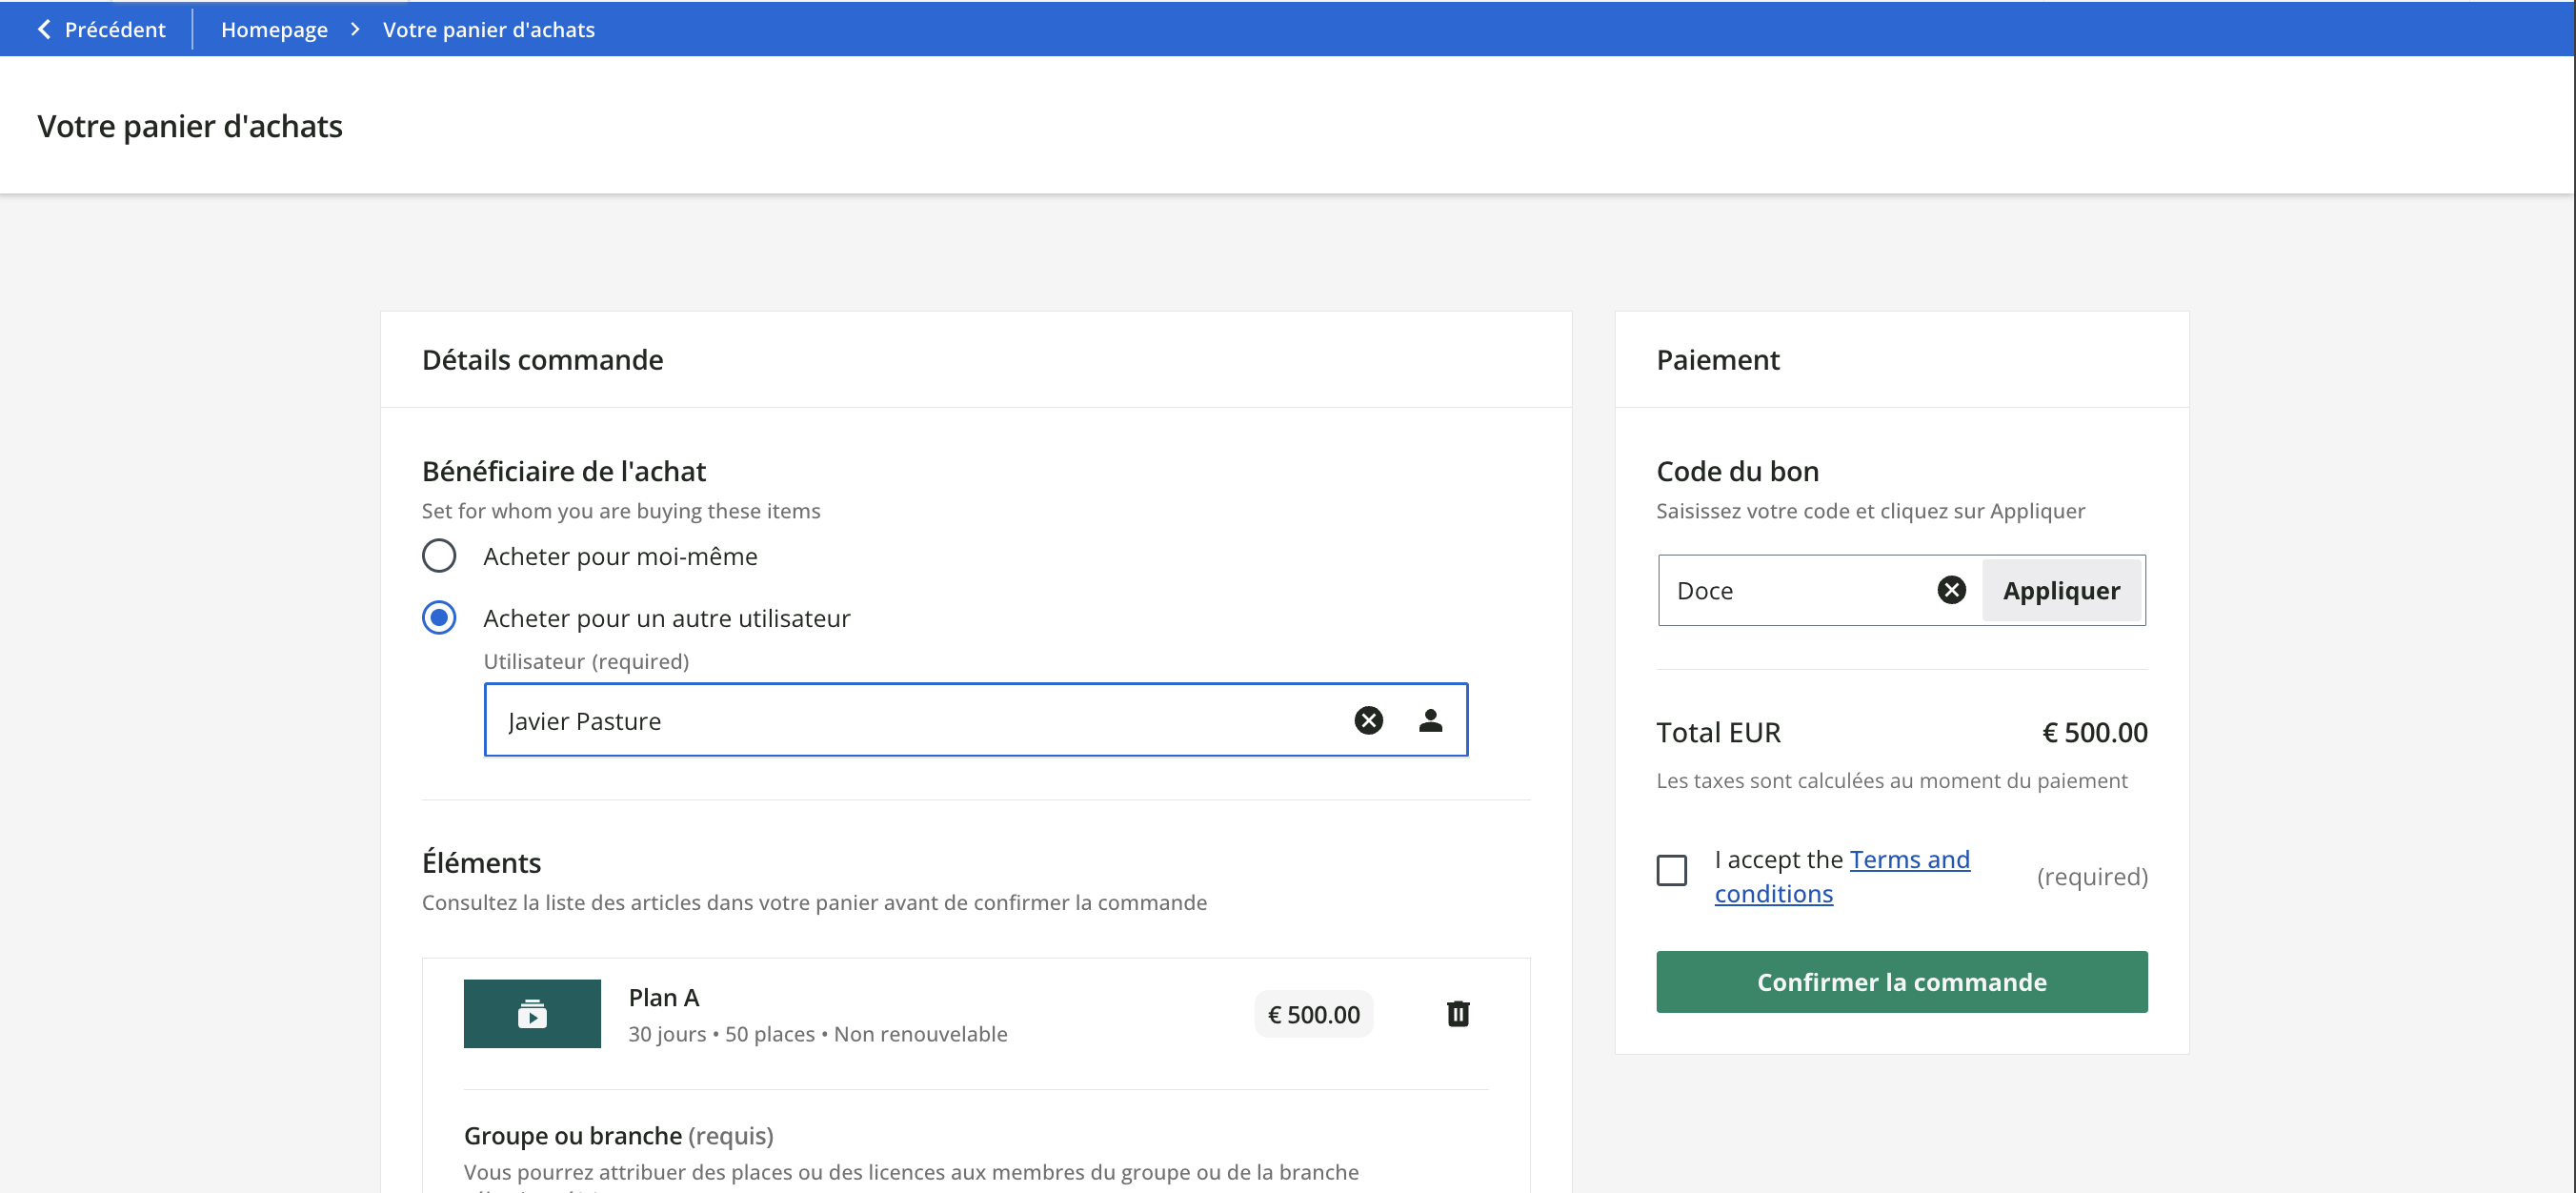Image resolution: width=2576 pixels, height=1193 pixels.
Task: Click the Précédent back link
Action: coord(114,29)
